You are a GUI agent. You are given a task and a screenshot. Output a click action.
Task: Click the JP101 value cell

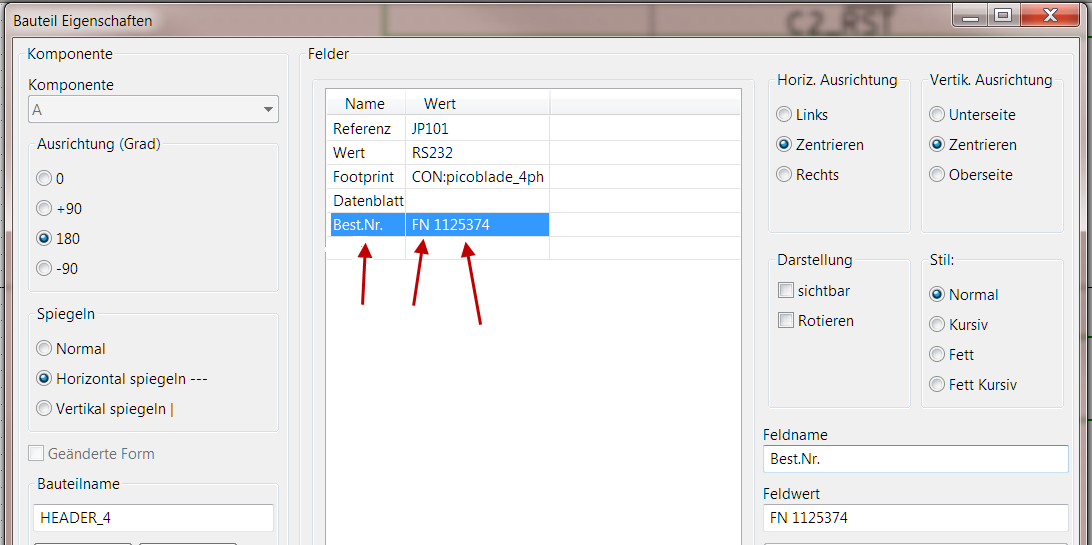[x=478, y=128]
